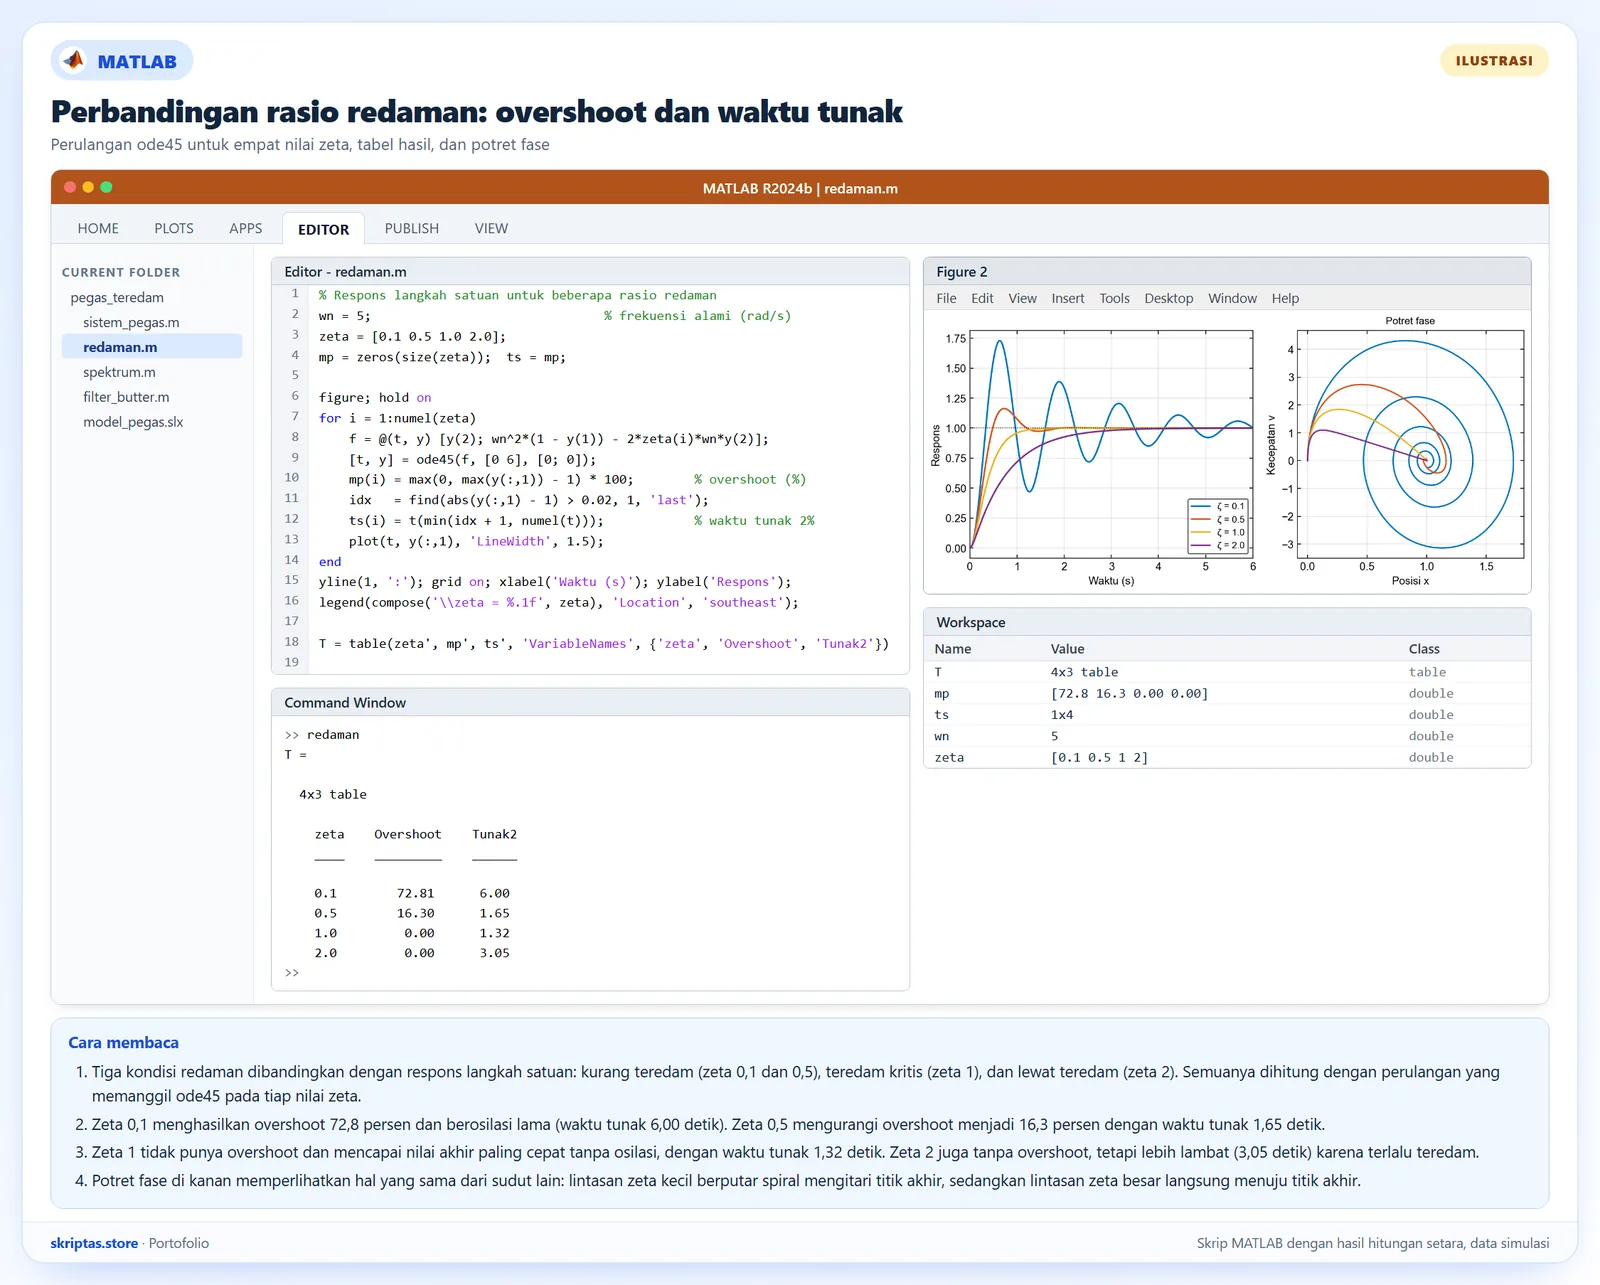Select the zeta variable in Workspace
Image resolution: width=1600 pixels, height=1285 pixels.
[1227, 757]
